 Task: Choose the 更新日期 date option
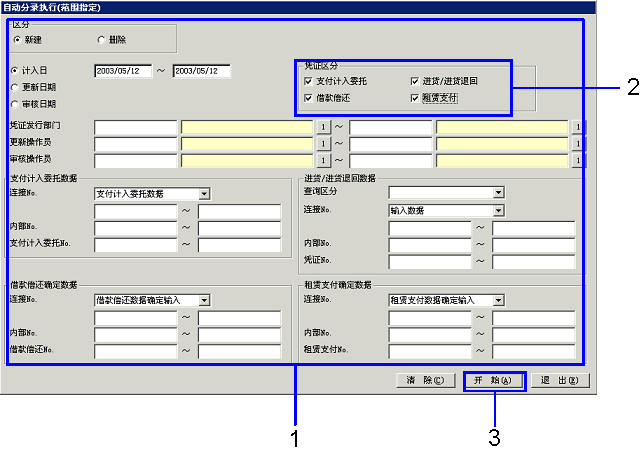(x=15, y=87)
